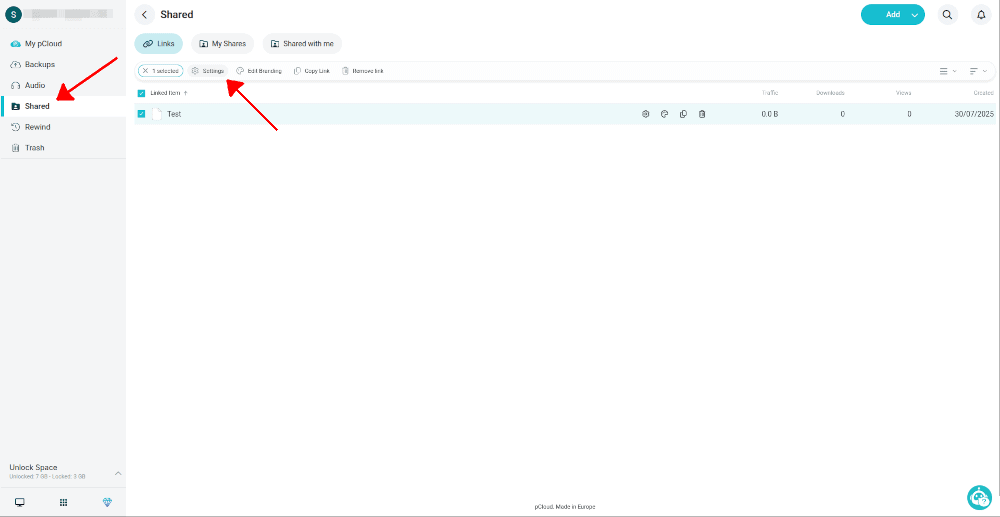
Task: Open the desktop monitor icon in sidebar footer
Action: pyautogui.click(x=20, y=502)
